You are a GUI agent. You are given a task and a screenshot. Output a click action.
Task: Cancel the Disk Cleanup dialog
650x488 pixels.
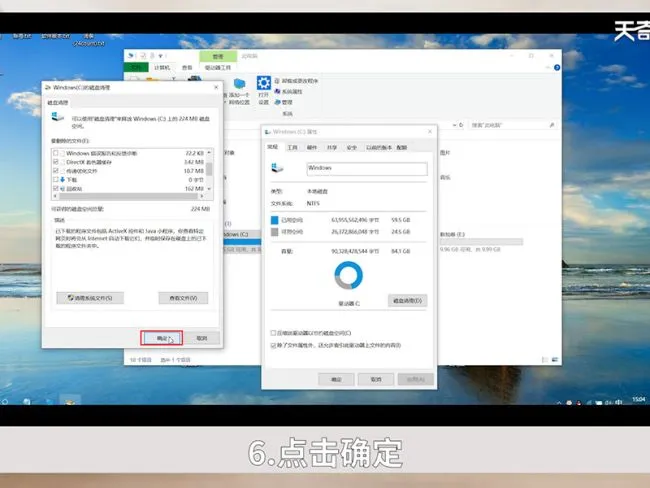tap(202, 338)
